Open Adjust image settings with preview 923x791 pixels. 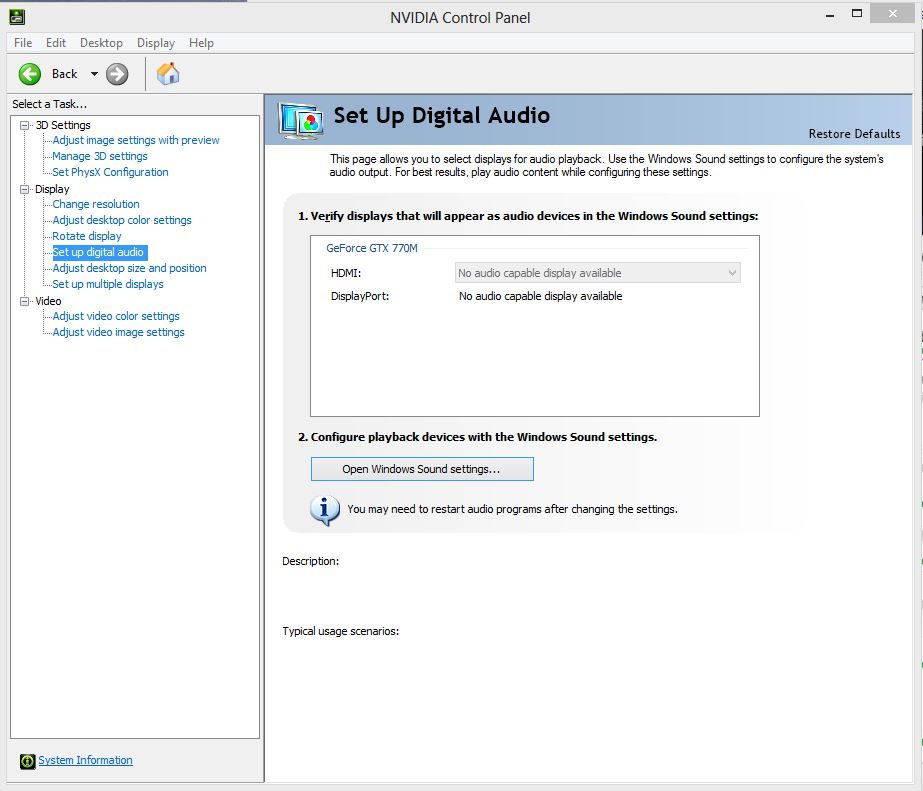136,140
